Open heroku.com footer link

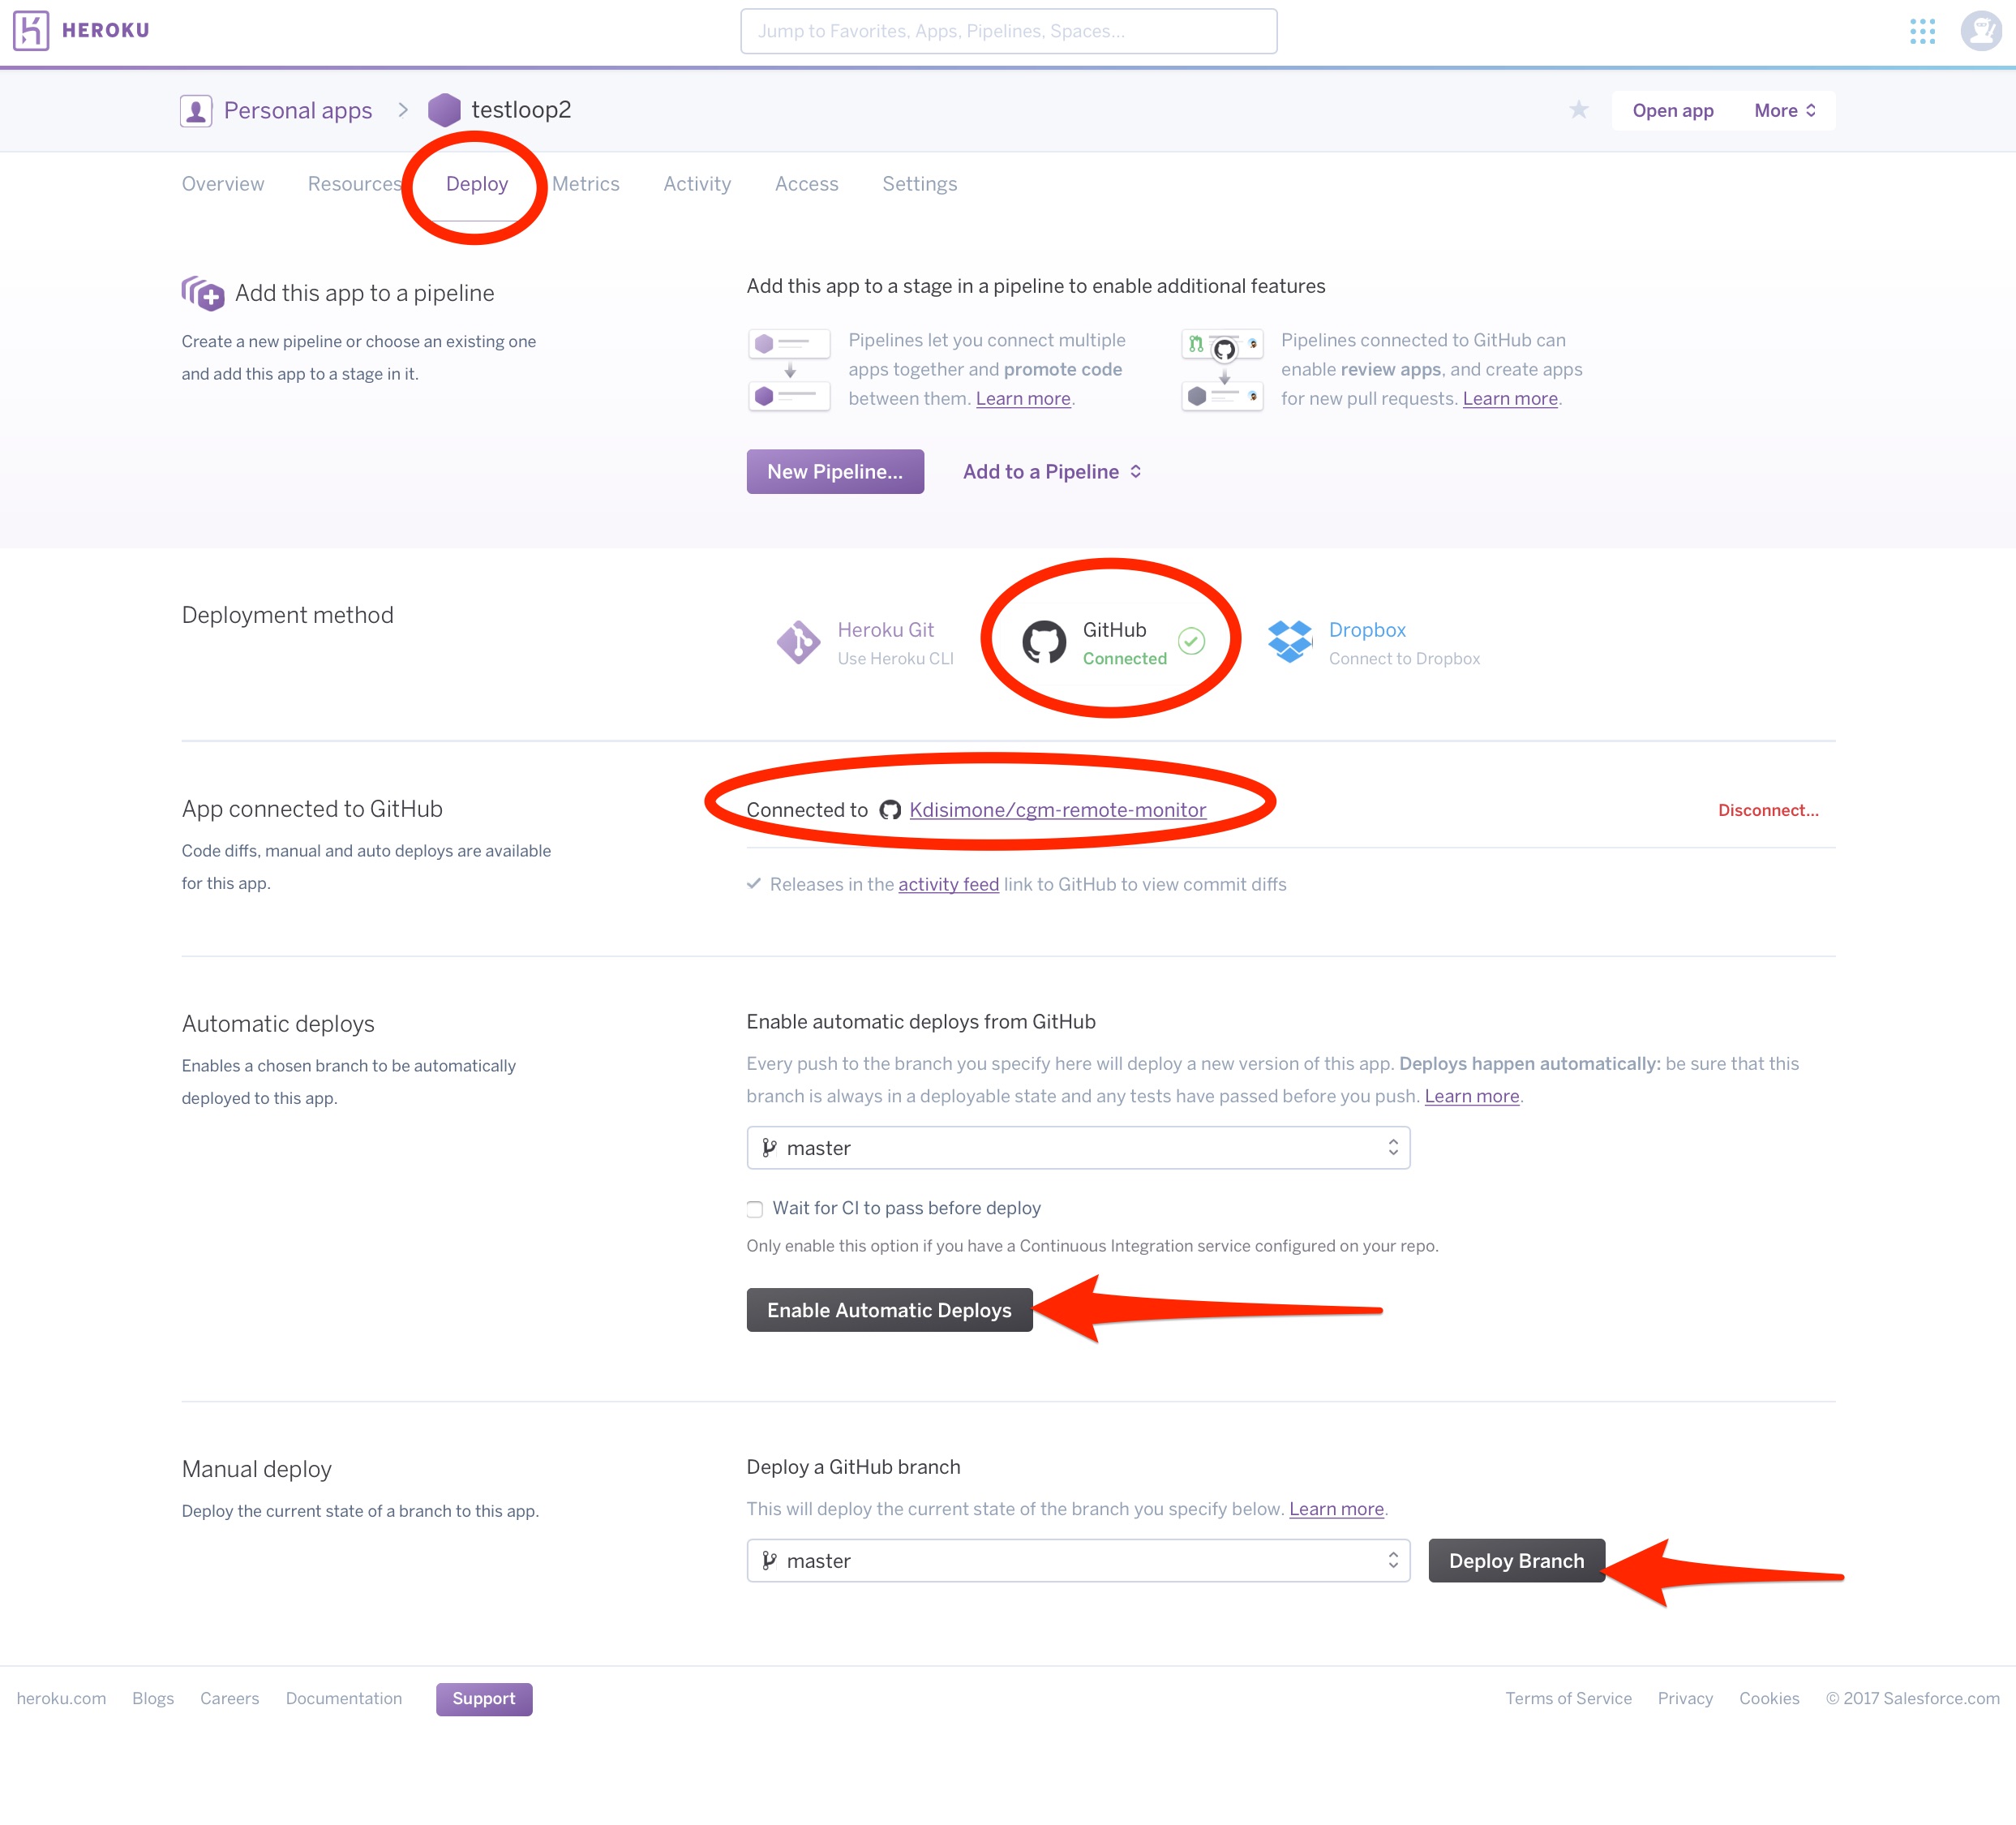tap(61, 1699)
